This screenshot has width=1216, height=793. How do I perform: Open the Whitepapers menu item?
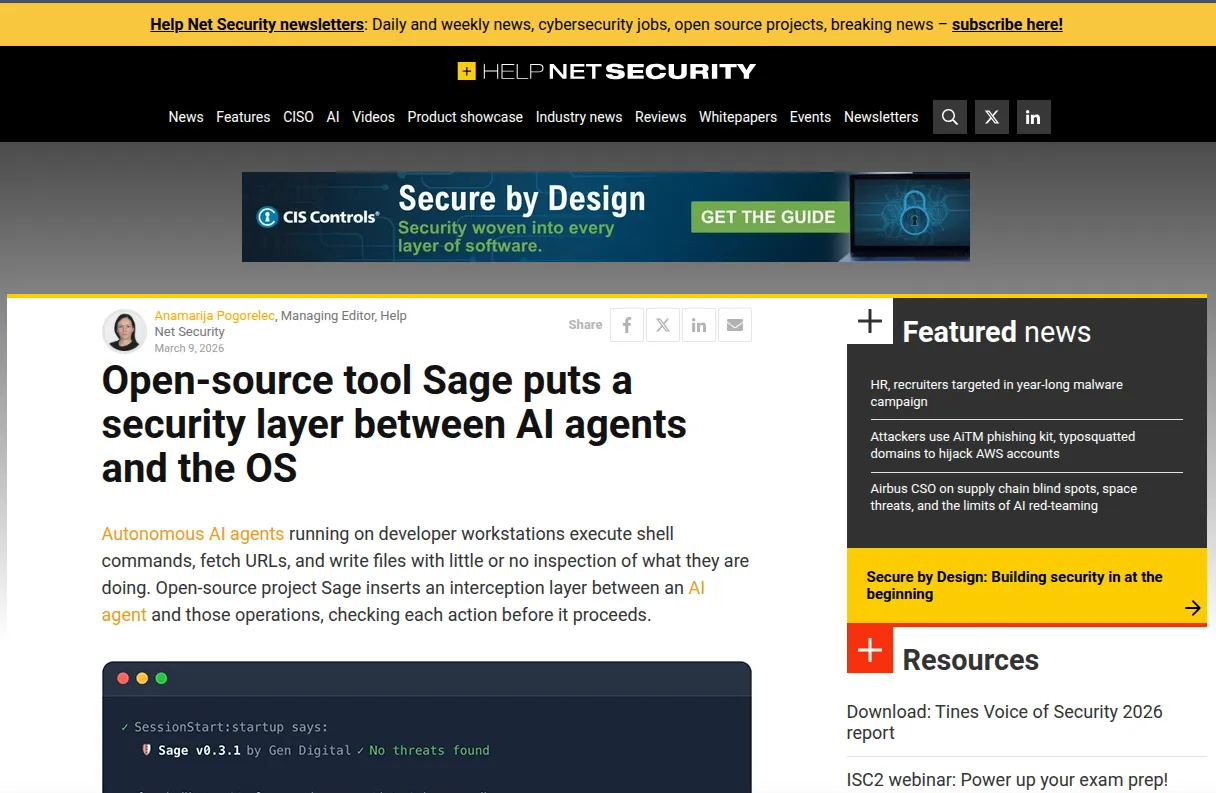pyautogui.click(x=738, y=117)
